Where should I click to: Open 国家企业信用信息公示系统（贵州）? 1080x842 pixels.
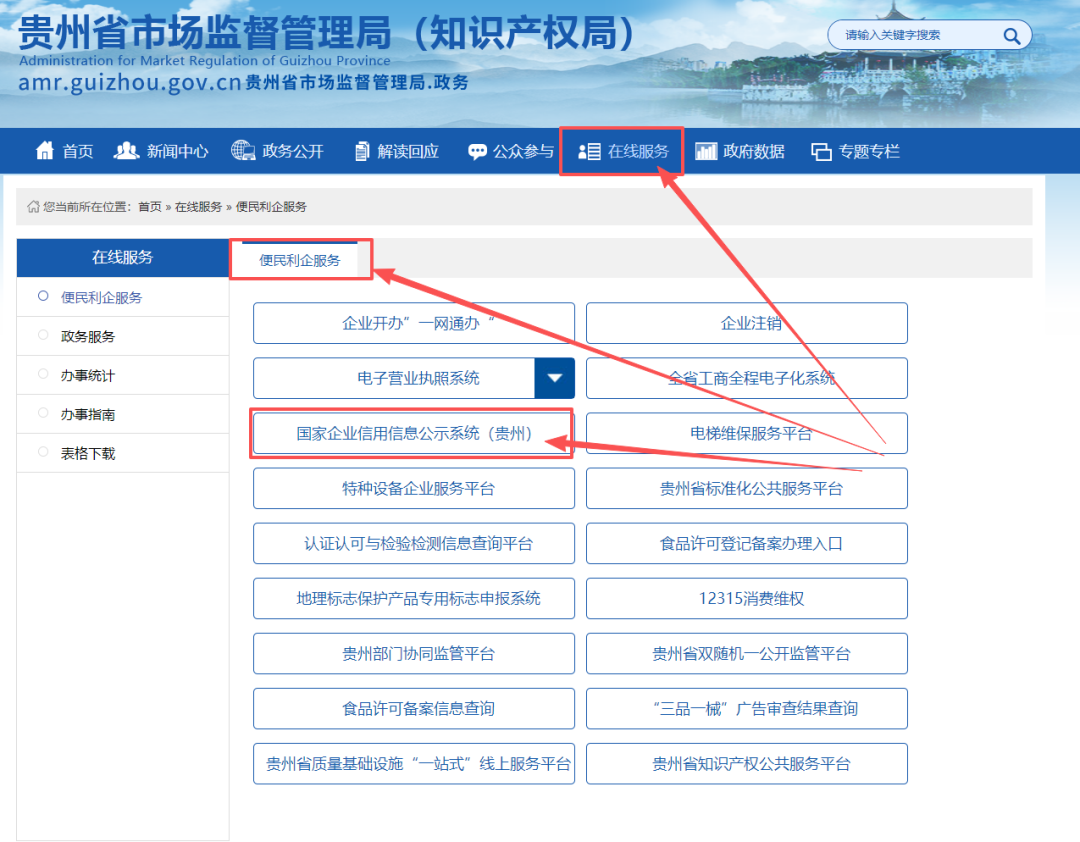point(413,433)
